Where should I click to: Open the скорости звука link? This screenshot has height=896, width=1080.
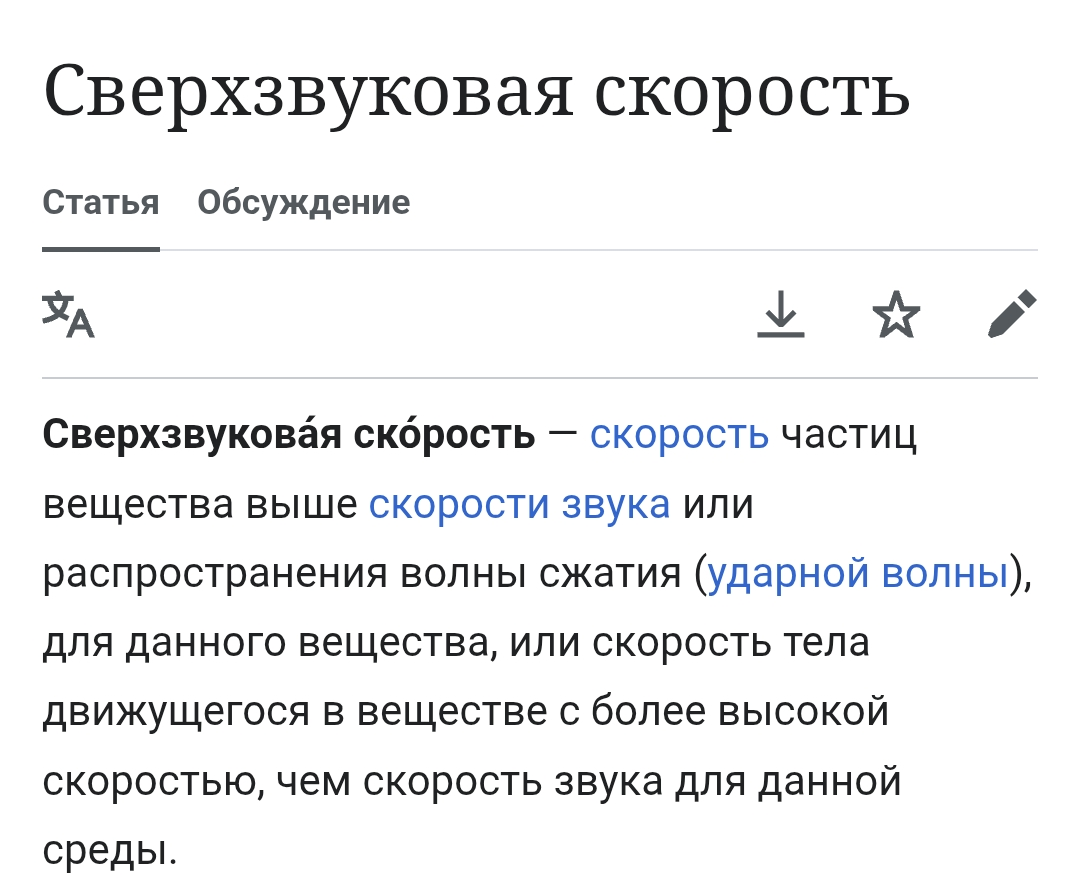519,503
